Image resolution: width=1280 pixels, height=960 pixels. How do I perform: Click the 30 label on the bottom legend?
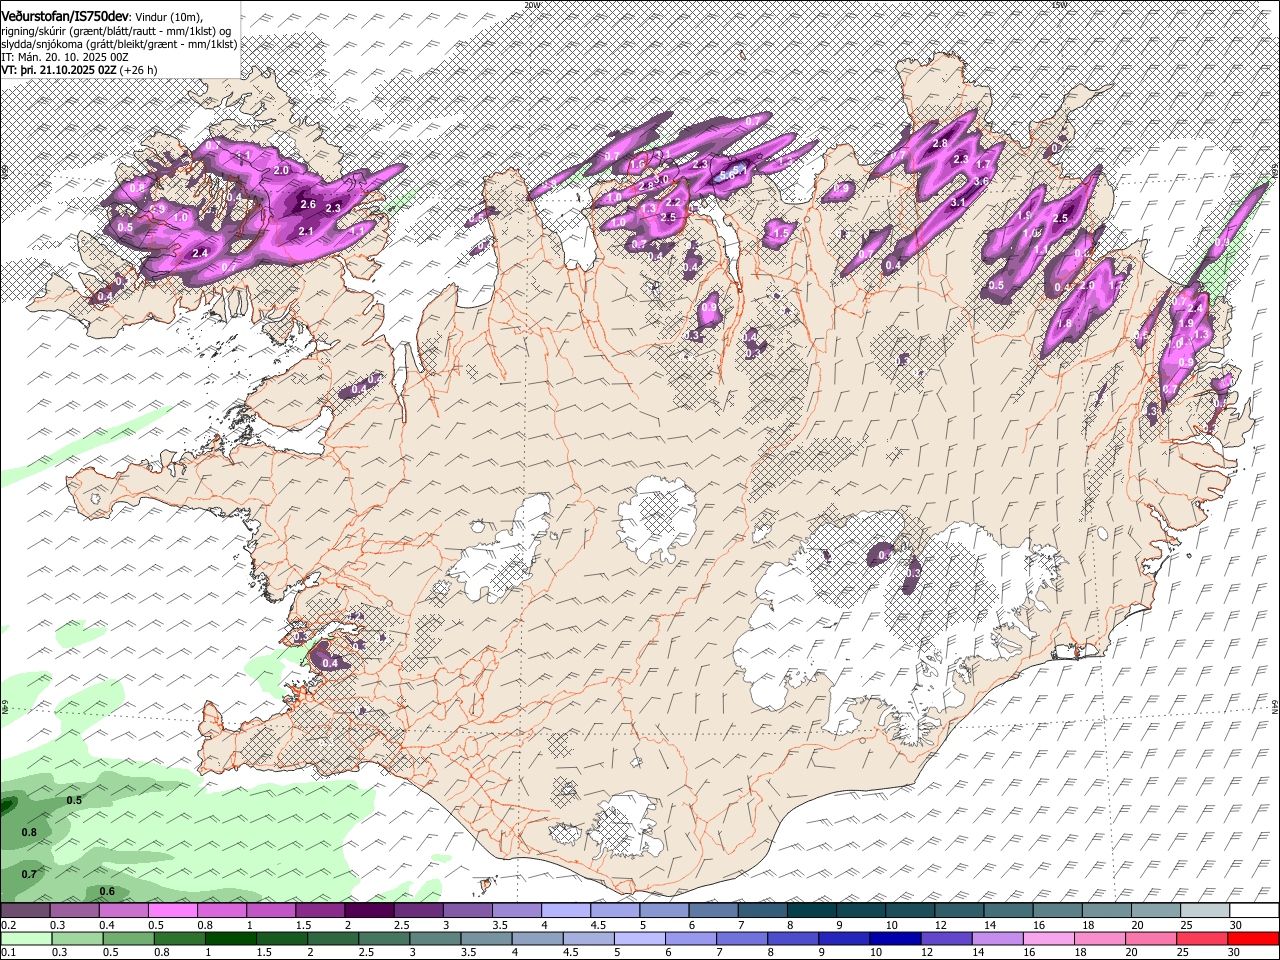click(x=1233, y=953)
